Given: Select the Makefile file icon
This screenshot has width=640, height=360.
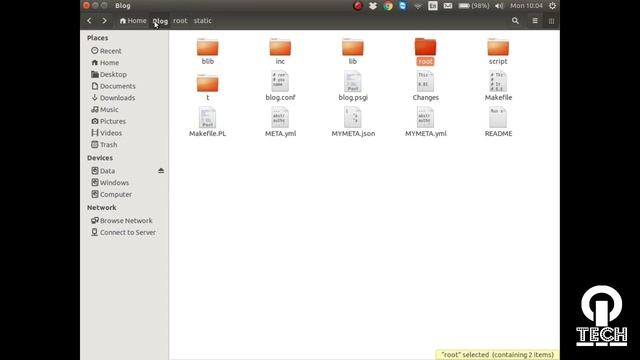Looking at the screenshot, I should 498,81.
